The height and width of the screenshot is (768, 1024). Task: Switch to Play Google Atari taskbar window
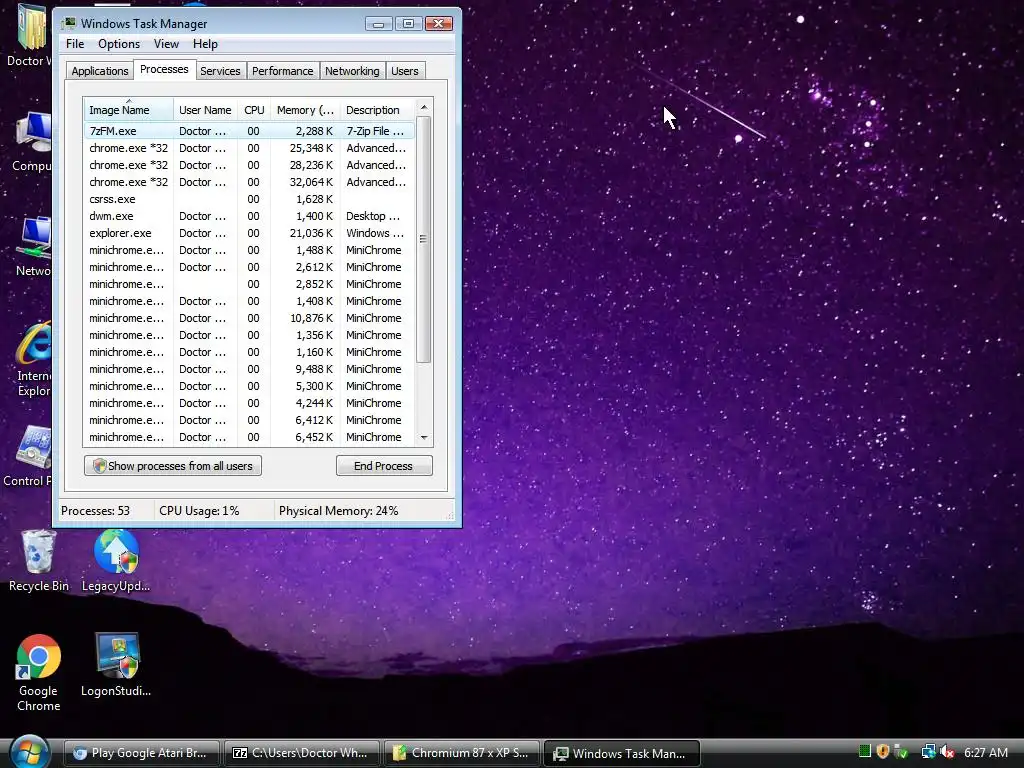click(142, 753)
